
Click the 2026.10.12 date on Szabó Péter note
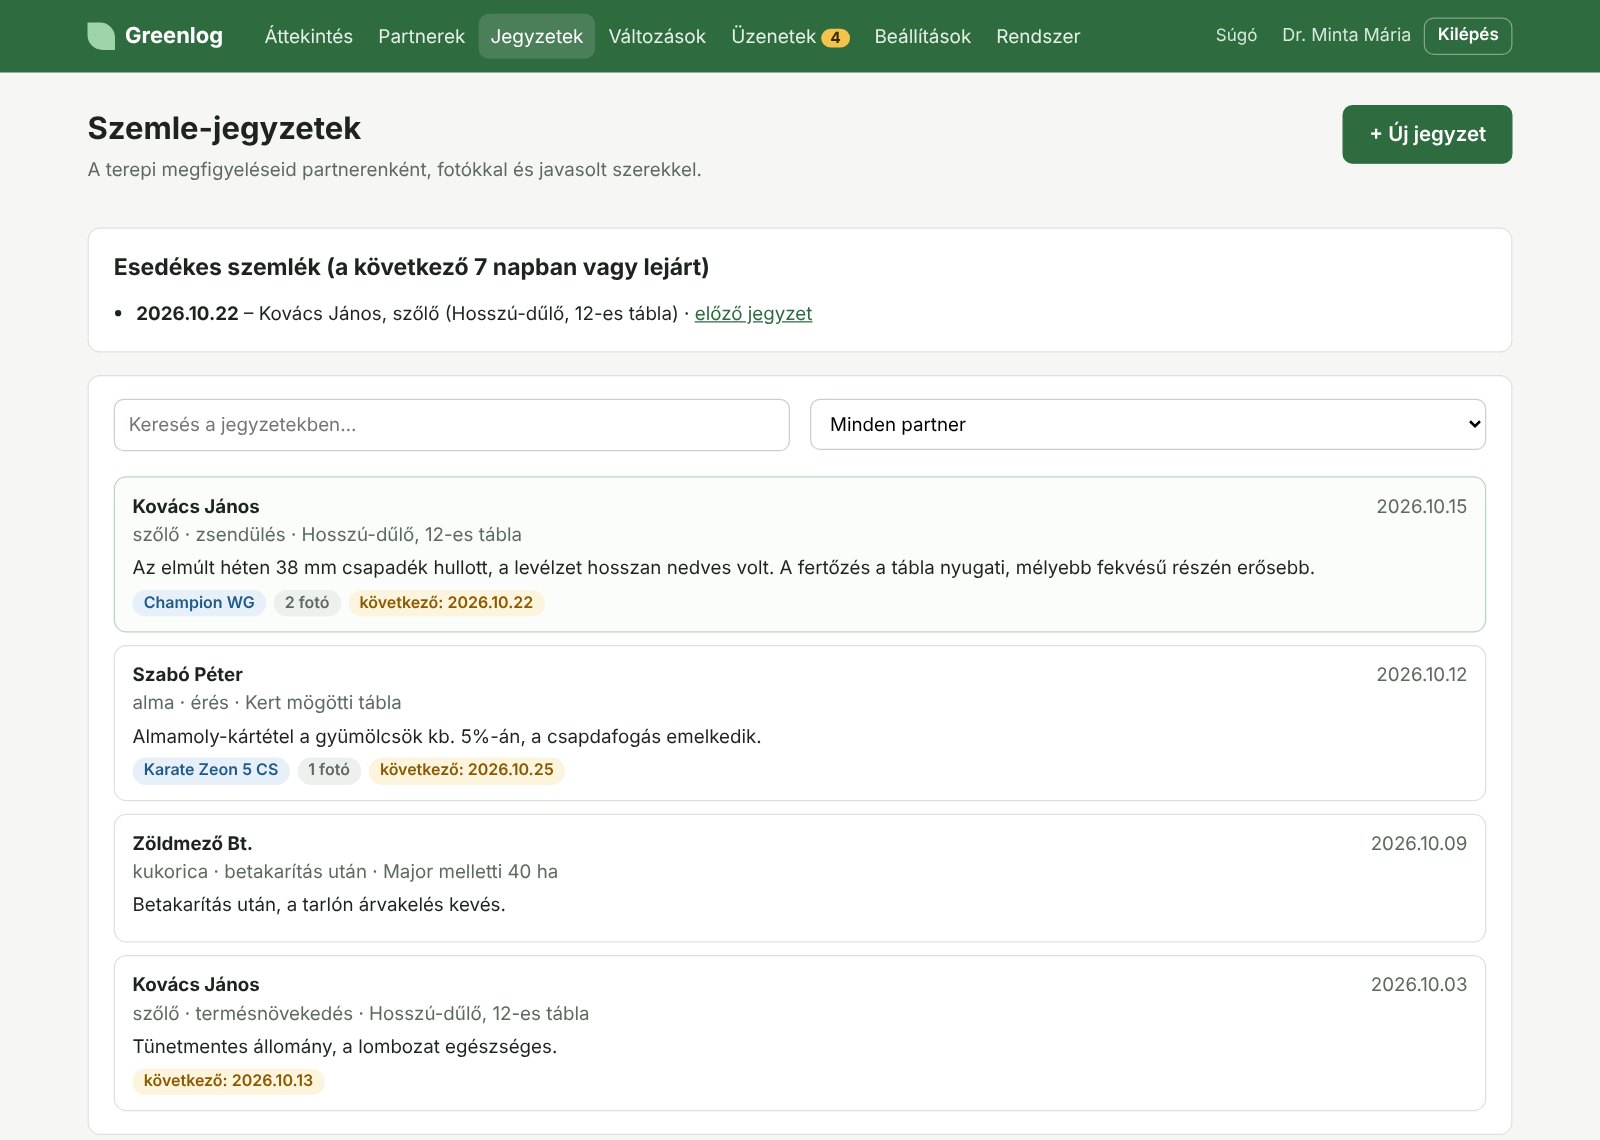[x=1421, y=675]
